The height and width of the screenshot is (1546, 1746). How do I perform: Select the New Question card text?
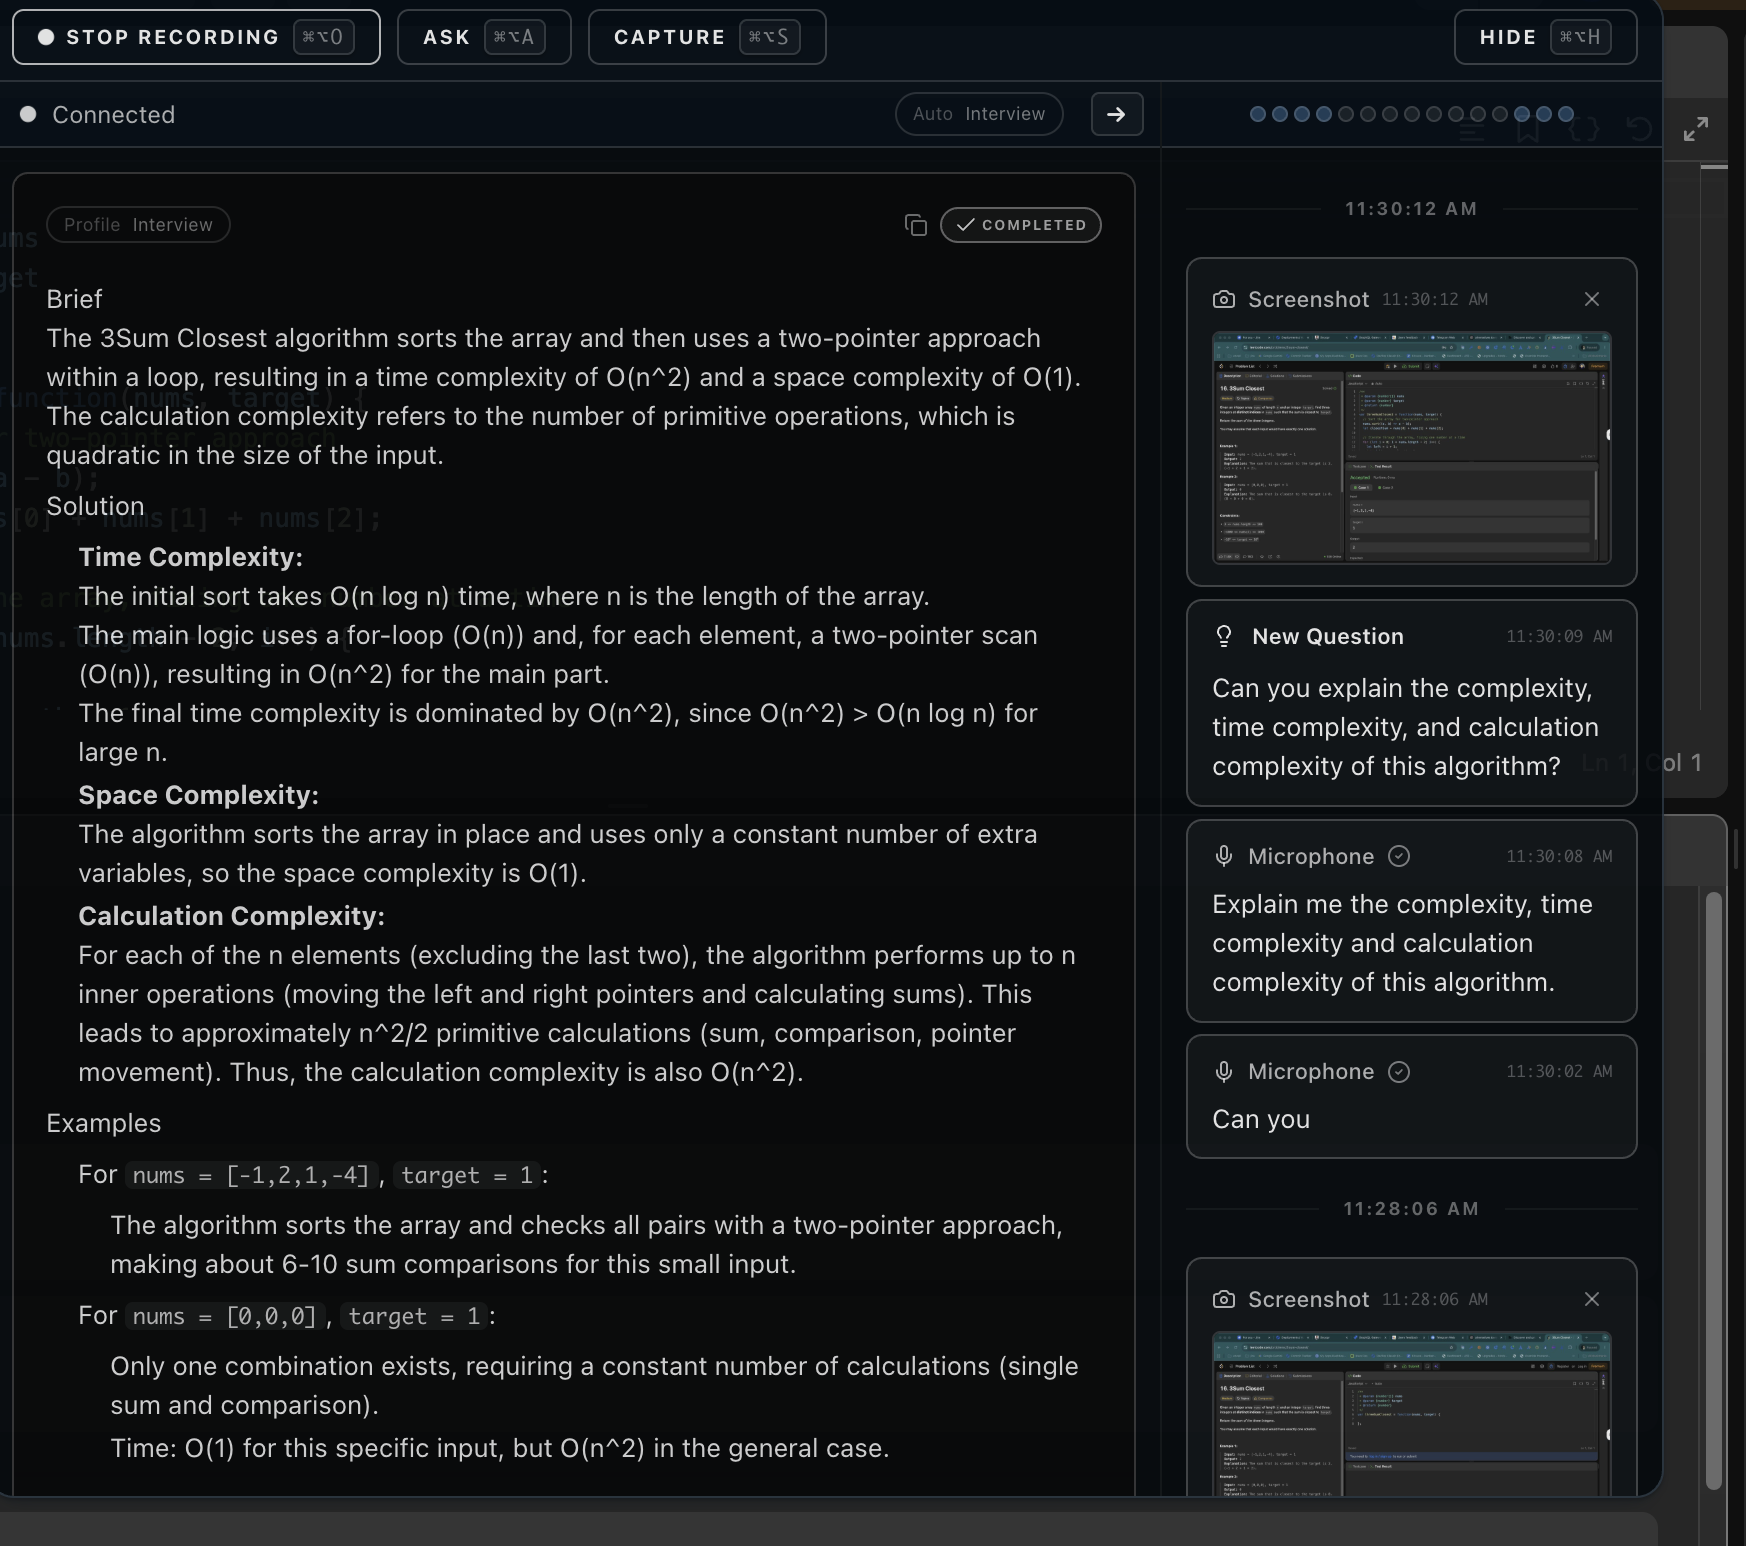pyautogui.click(x=1405, y=727)
